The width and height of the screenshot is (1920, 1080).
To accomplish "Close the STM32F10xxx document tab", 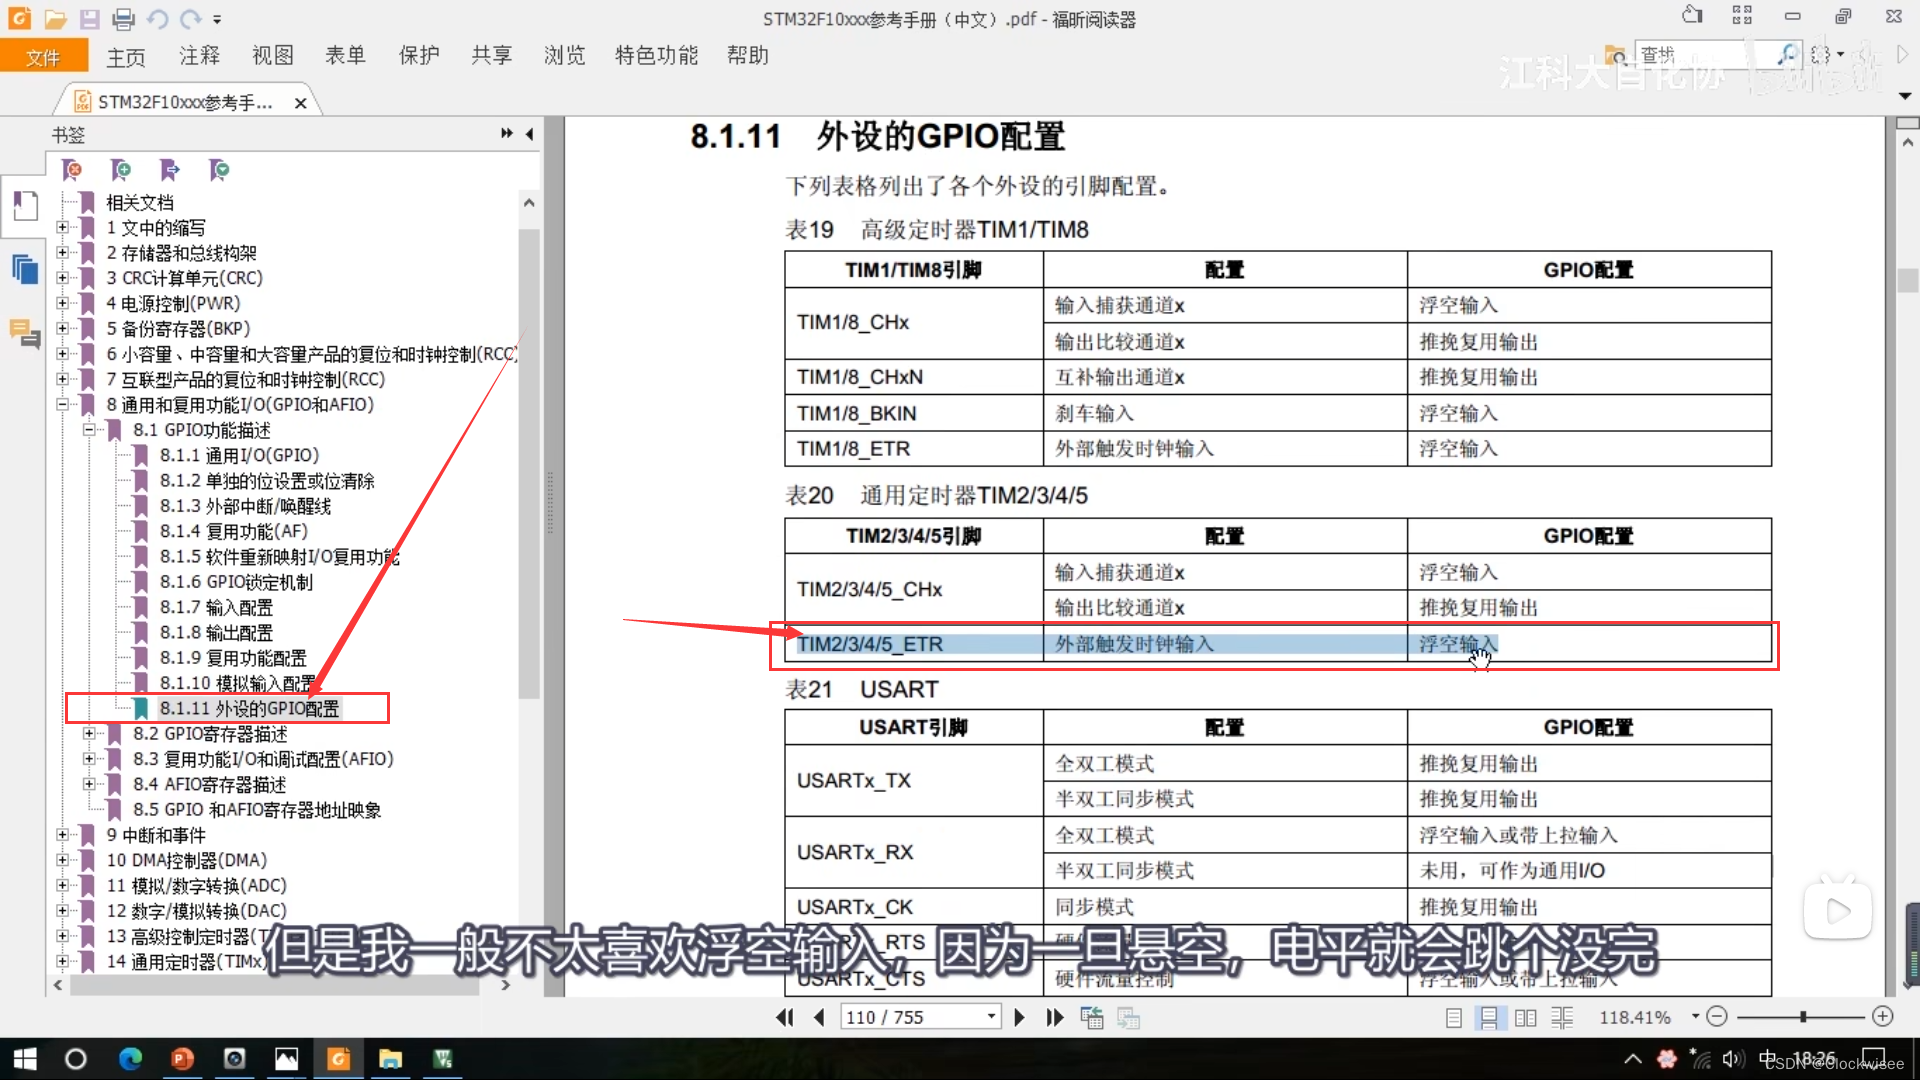I will 300,103.
